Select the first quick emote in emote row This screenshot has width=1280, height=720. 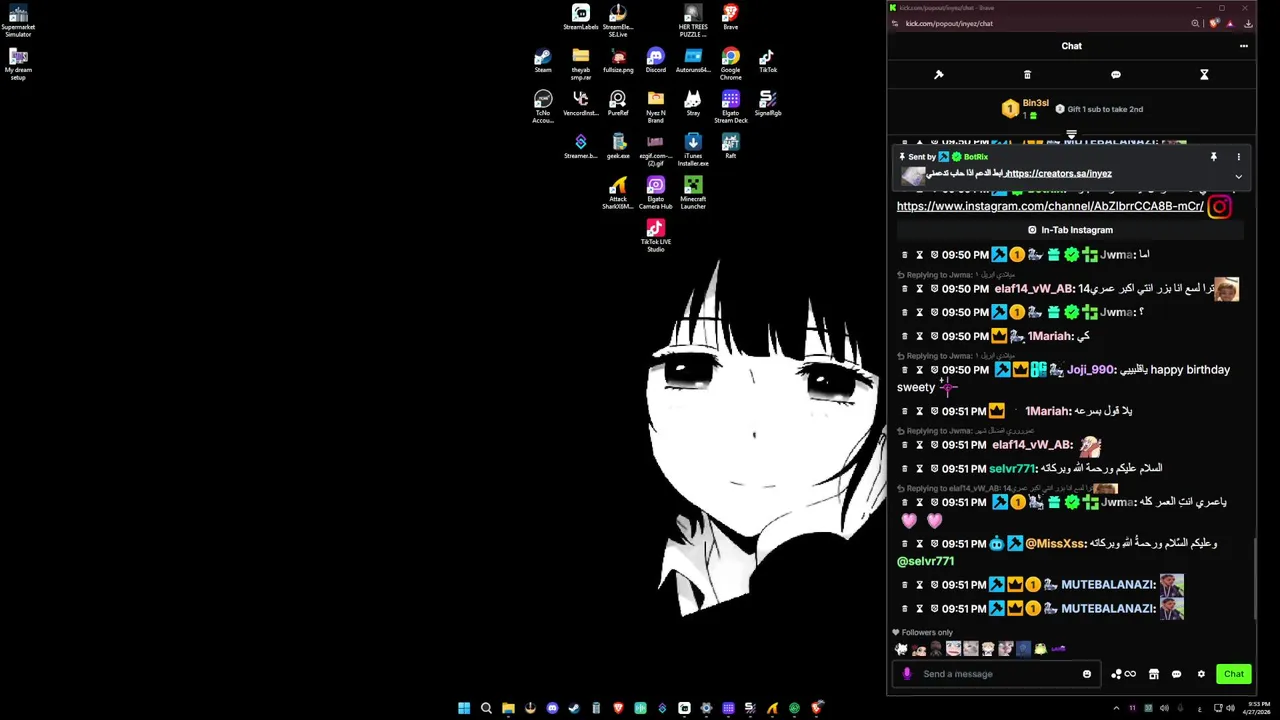901,649
